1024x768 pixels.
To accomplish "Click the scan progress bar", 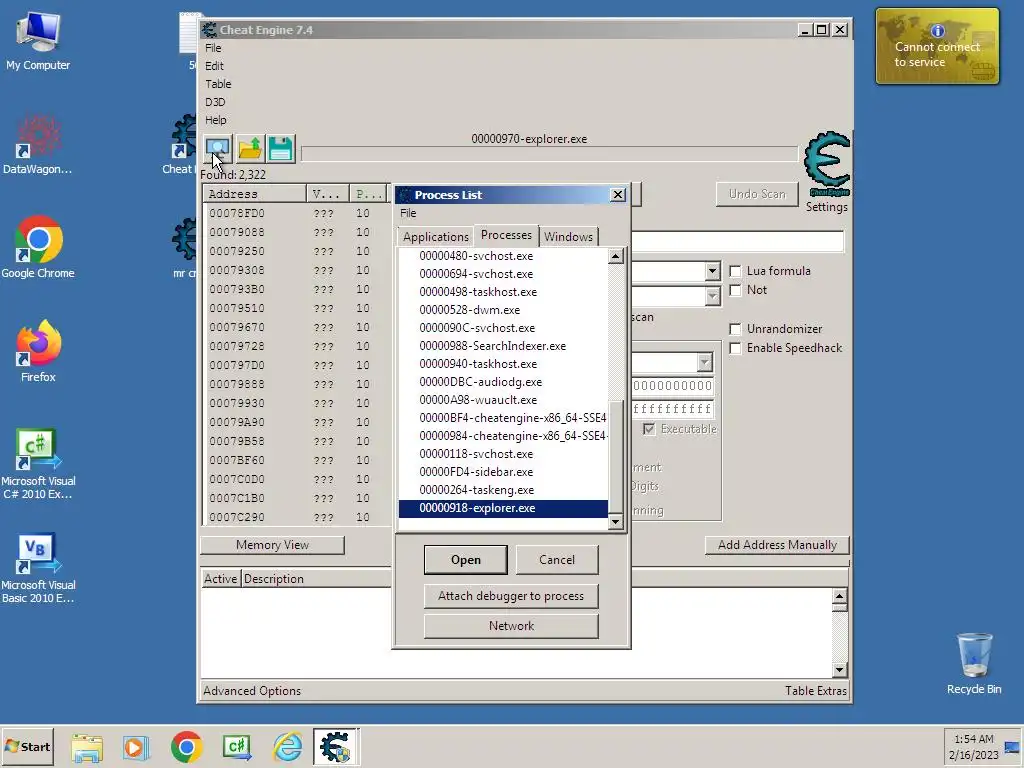I will pos(549,154).
